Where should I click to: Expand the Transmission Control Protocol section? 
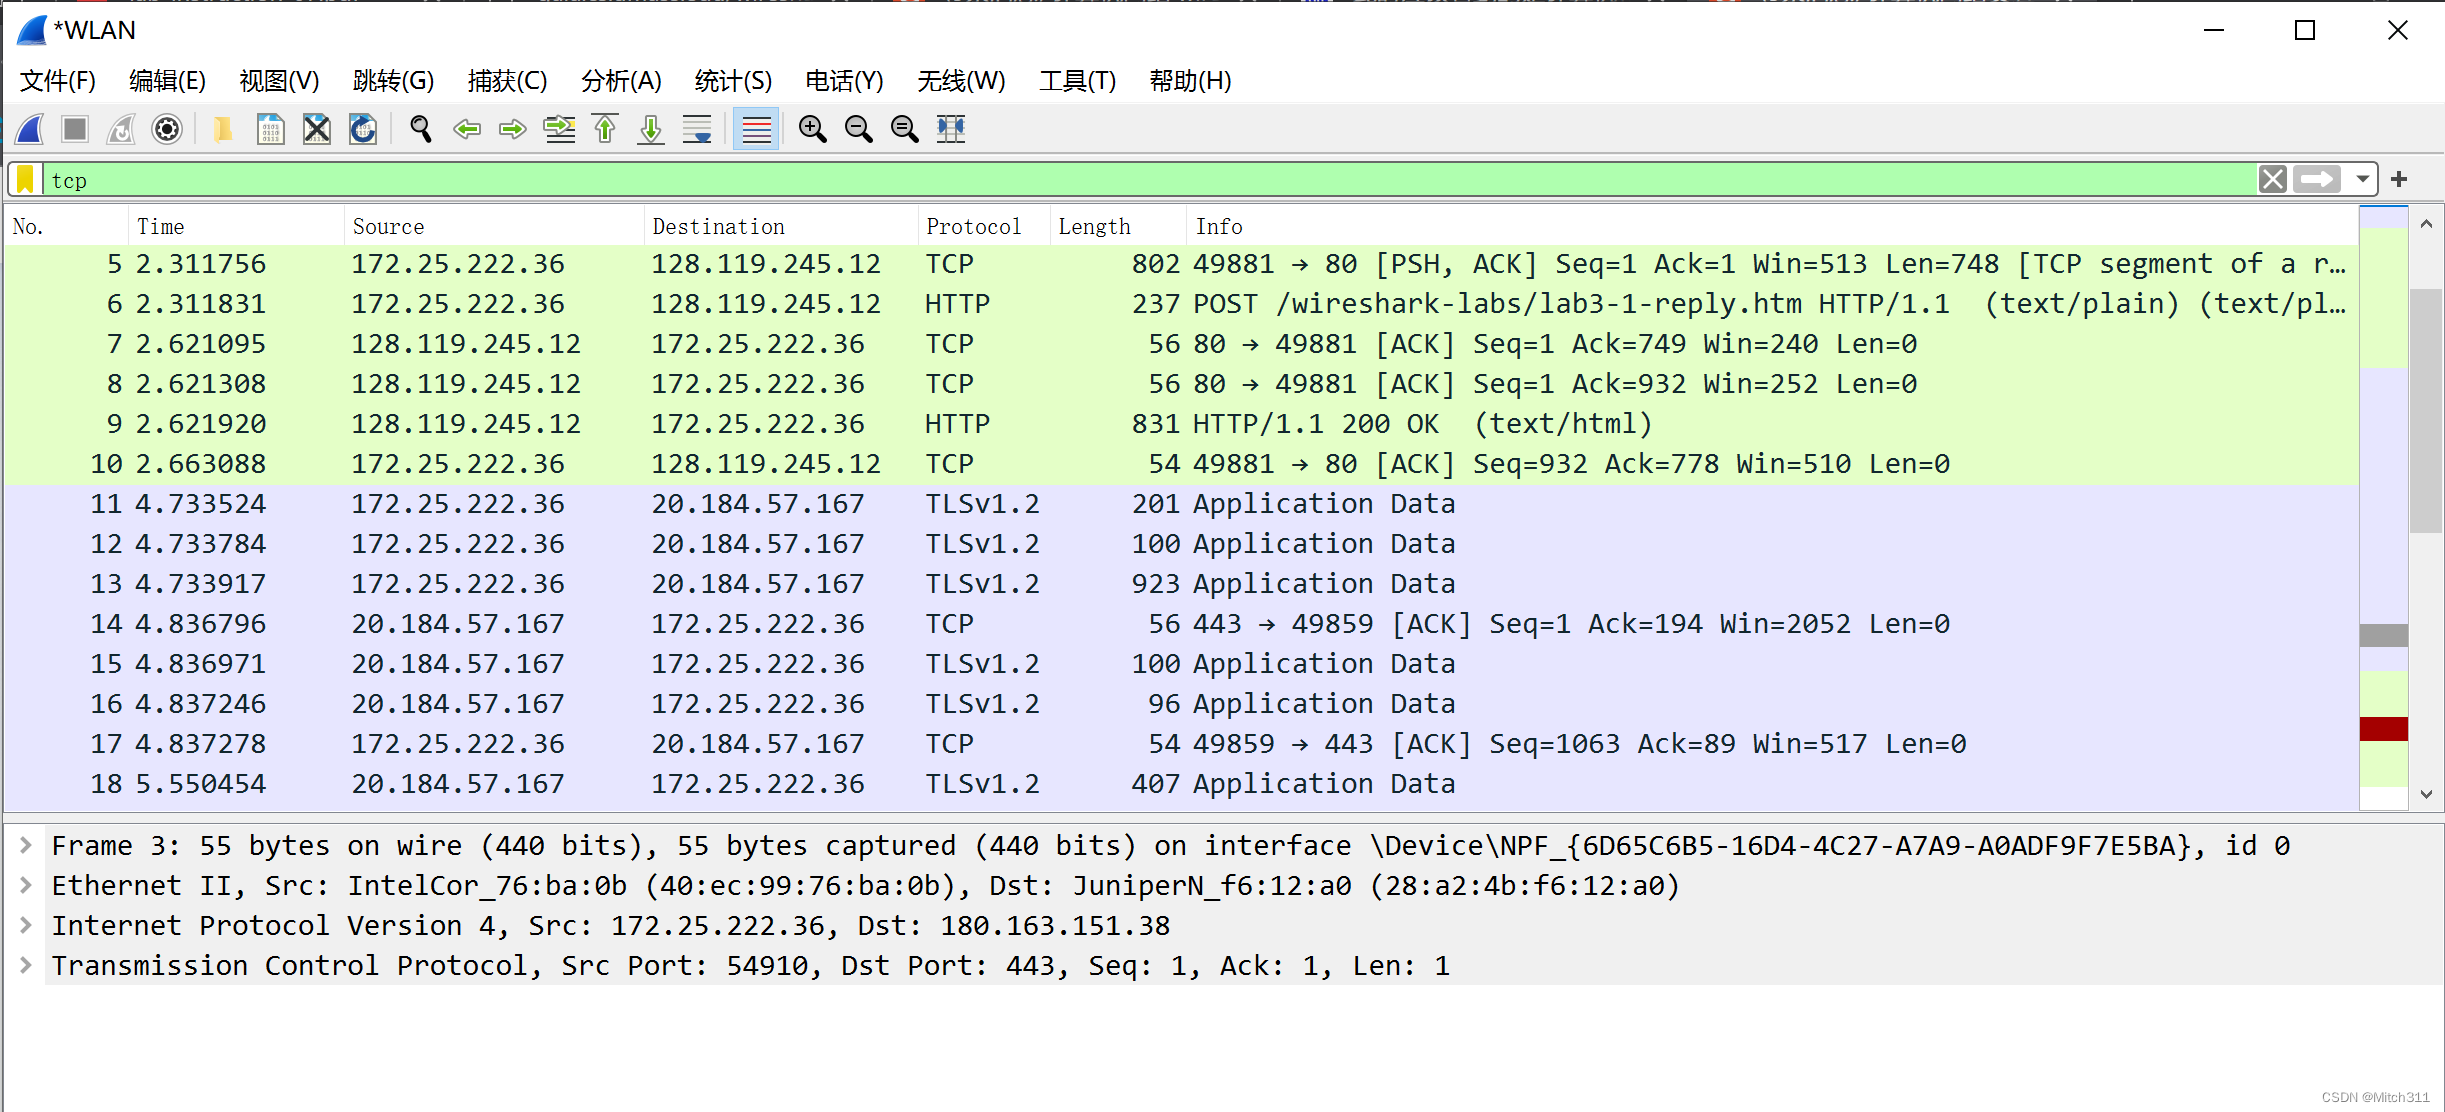click(26, 966)
